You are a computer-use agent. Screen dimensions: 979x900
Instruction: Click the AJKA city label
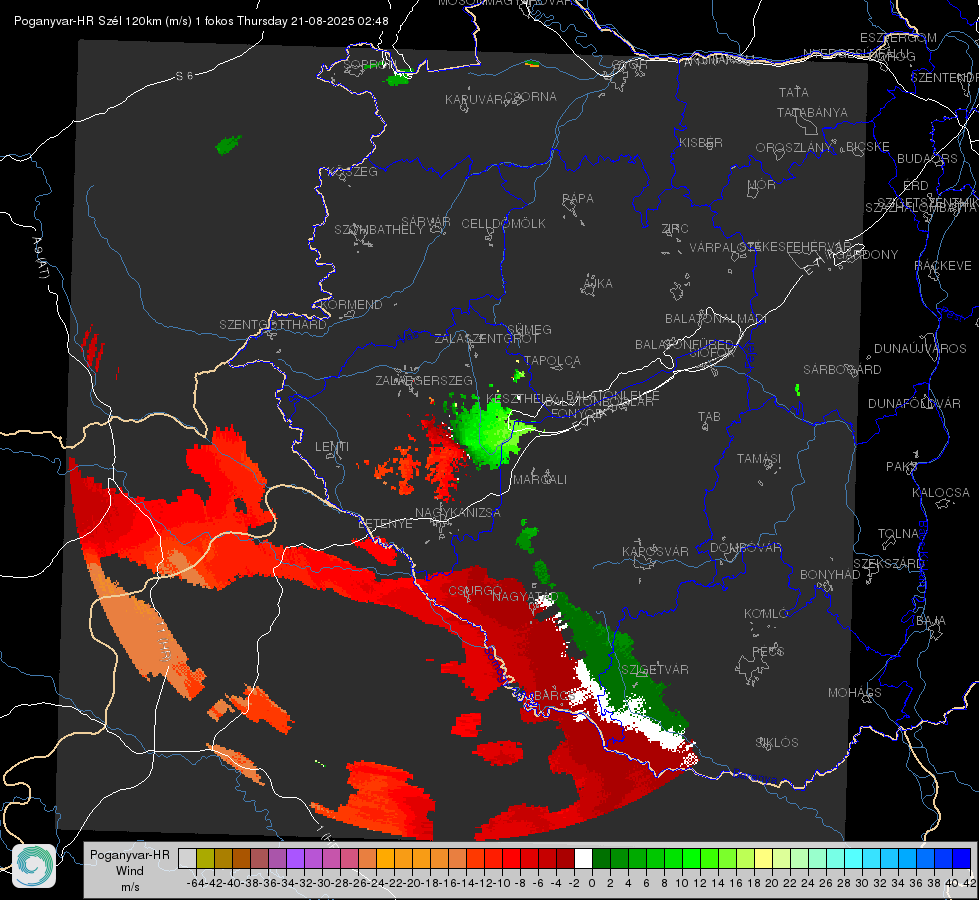point(597,283)
